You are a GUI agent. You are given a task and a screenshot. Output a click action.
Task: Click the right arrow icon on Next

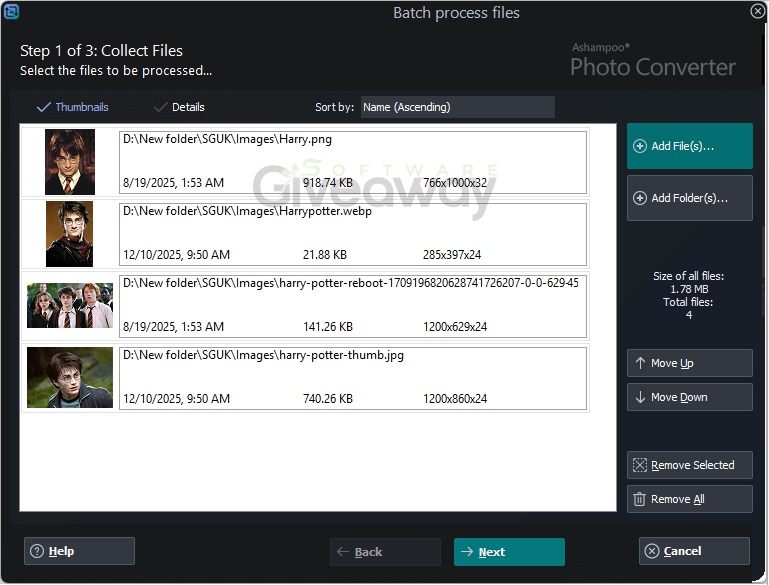466,552
